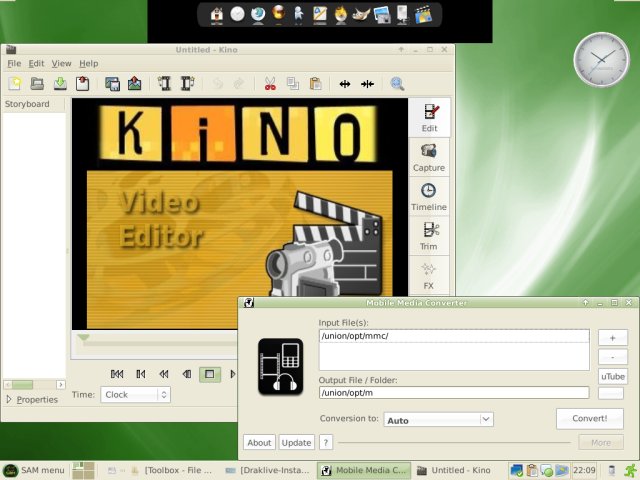Switch to the Edit mode in Kino sidebar
This screenshot has height=480, width=640.
pyautogui.click(x=429, y=118)
